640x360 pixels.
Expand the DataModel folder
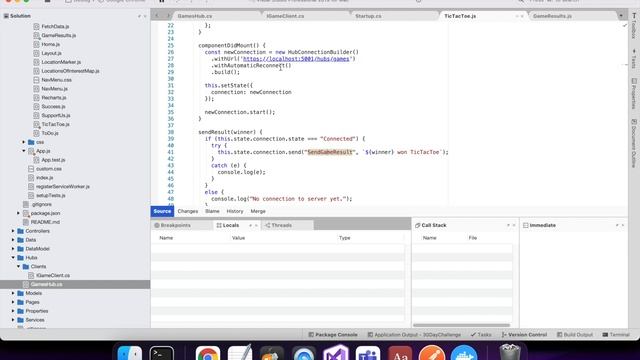pyautogui.click(x=13, y=249)
